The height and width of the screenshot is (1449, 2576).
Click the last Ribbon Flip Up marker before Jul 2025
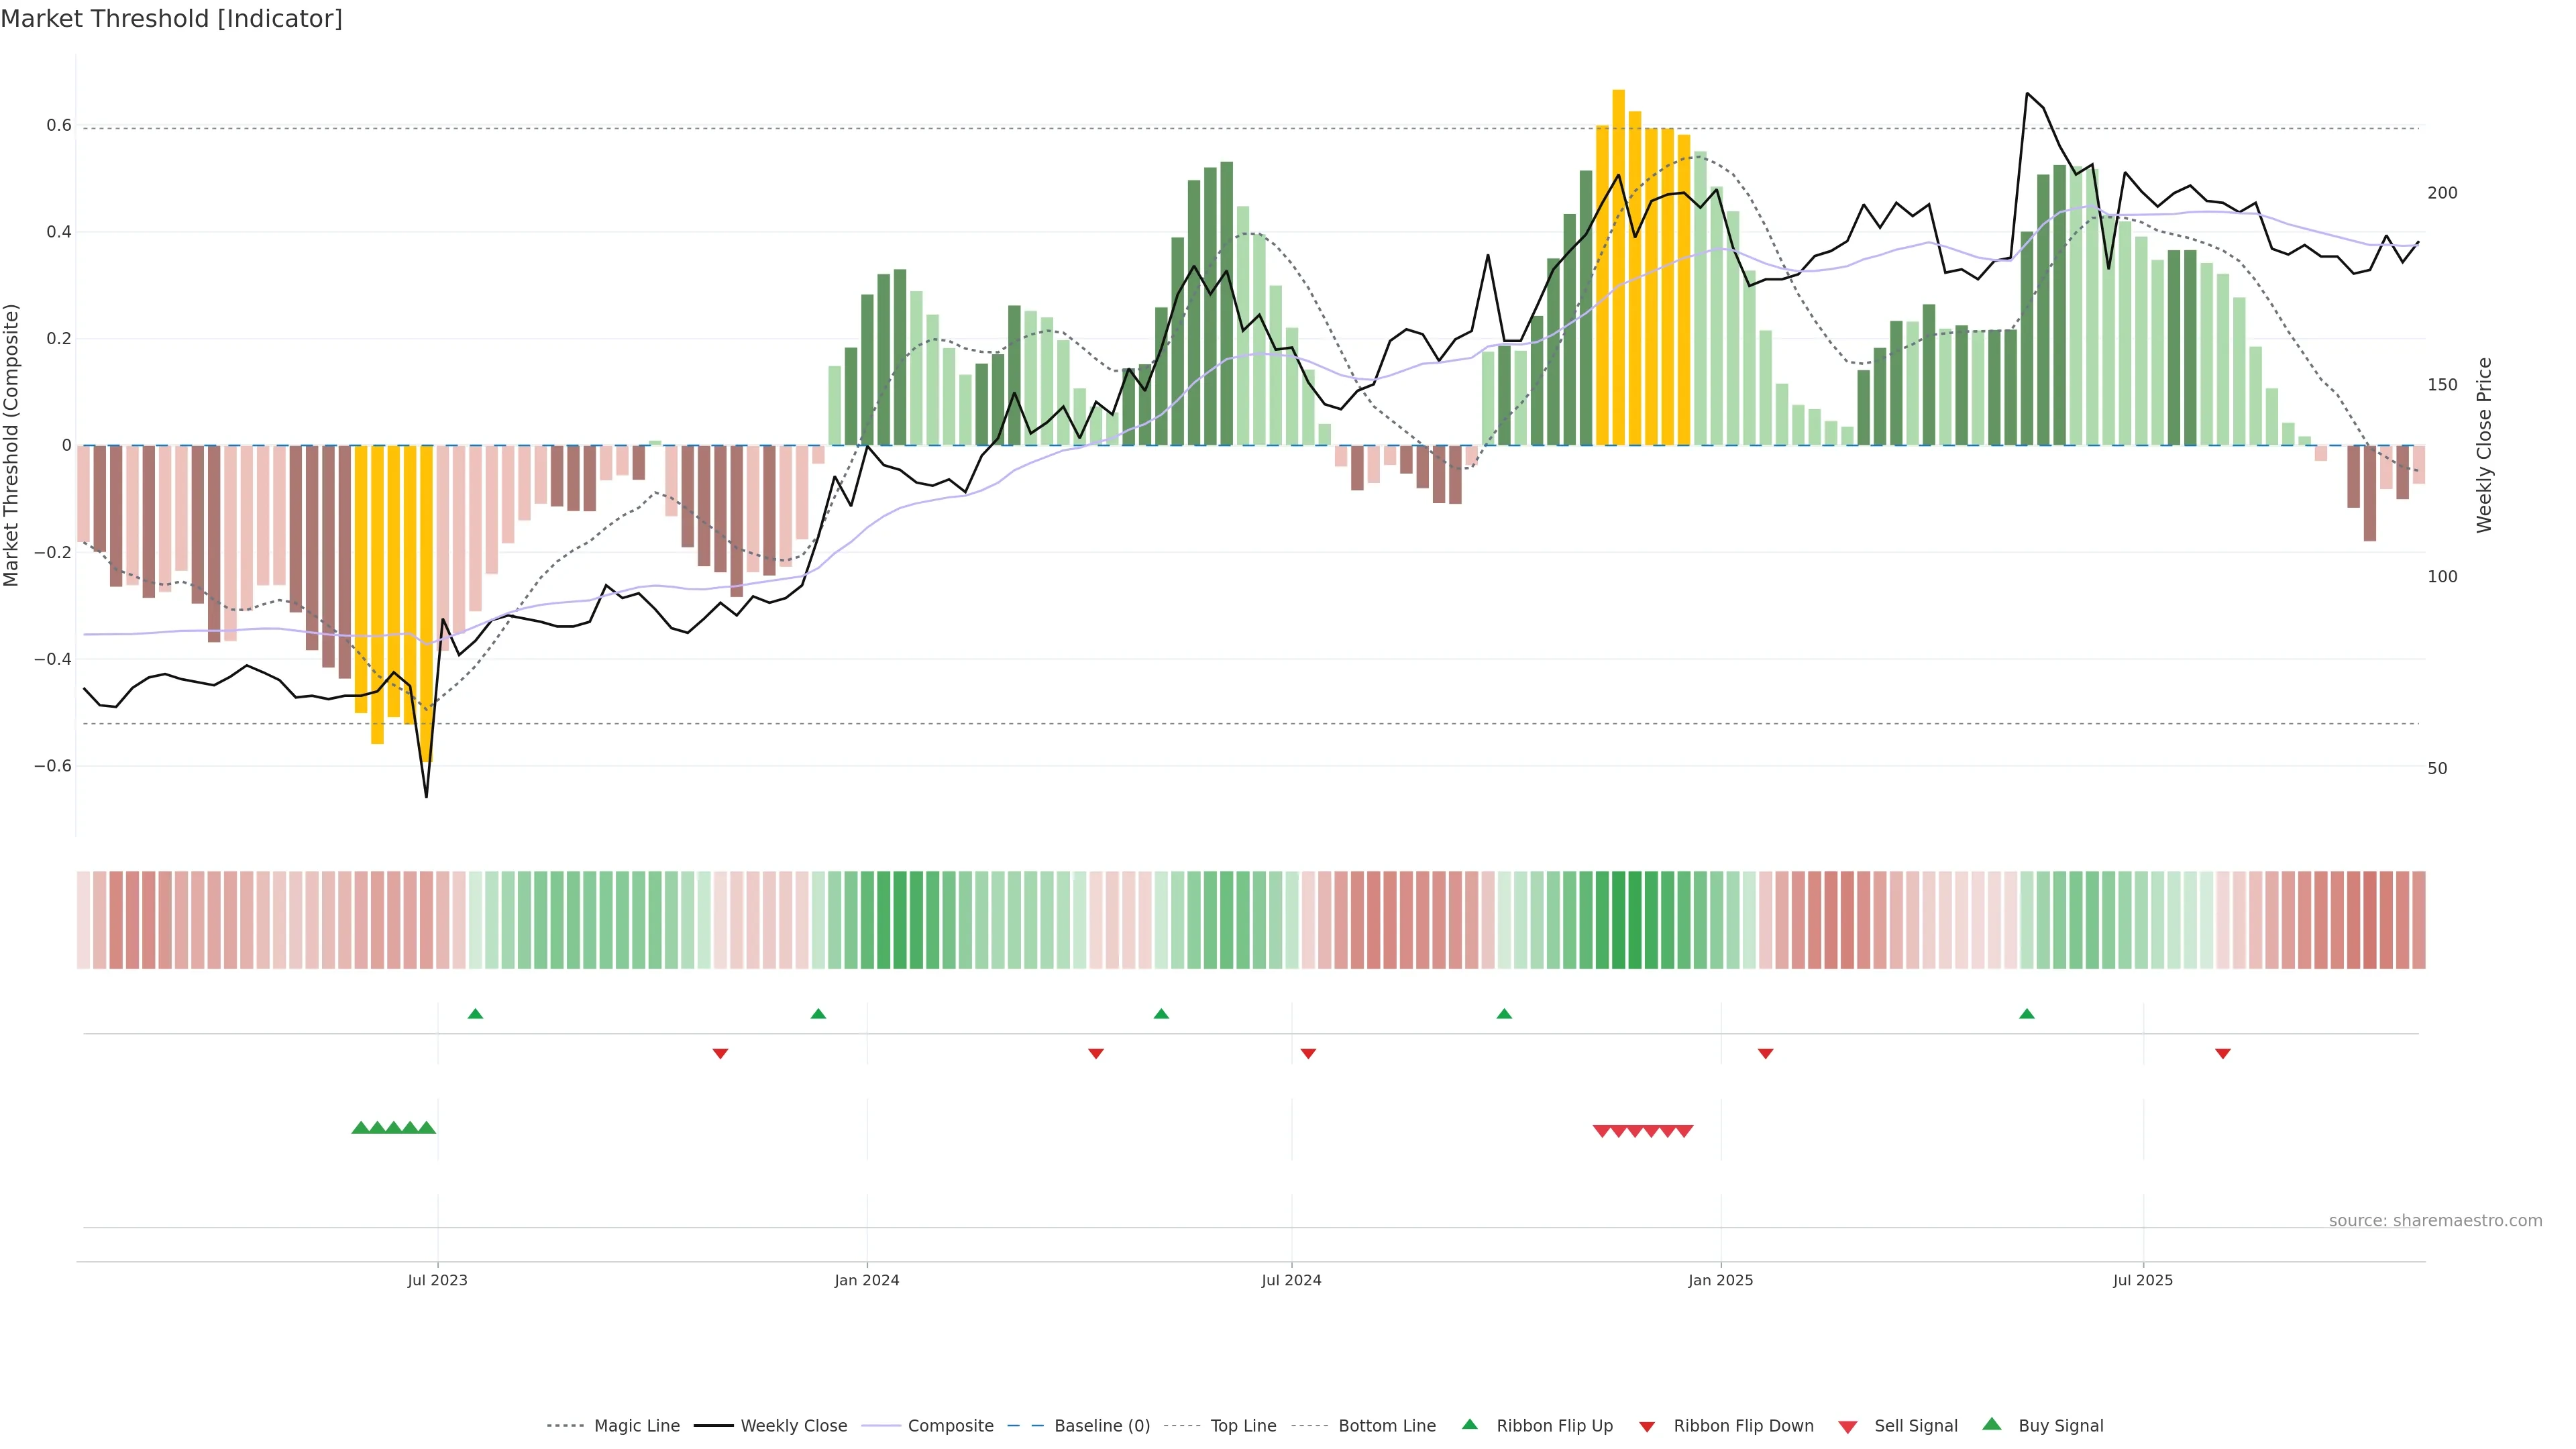point(2027,1014)
